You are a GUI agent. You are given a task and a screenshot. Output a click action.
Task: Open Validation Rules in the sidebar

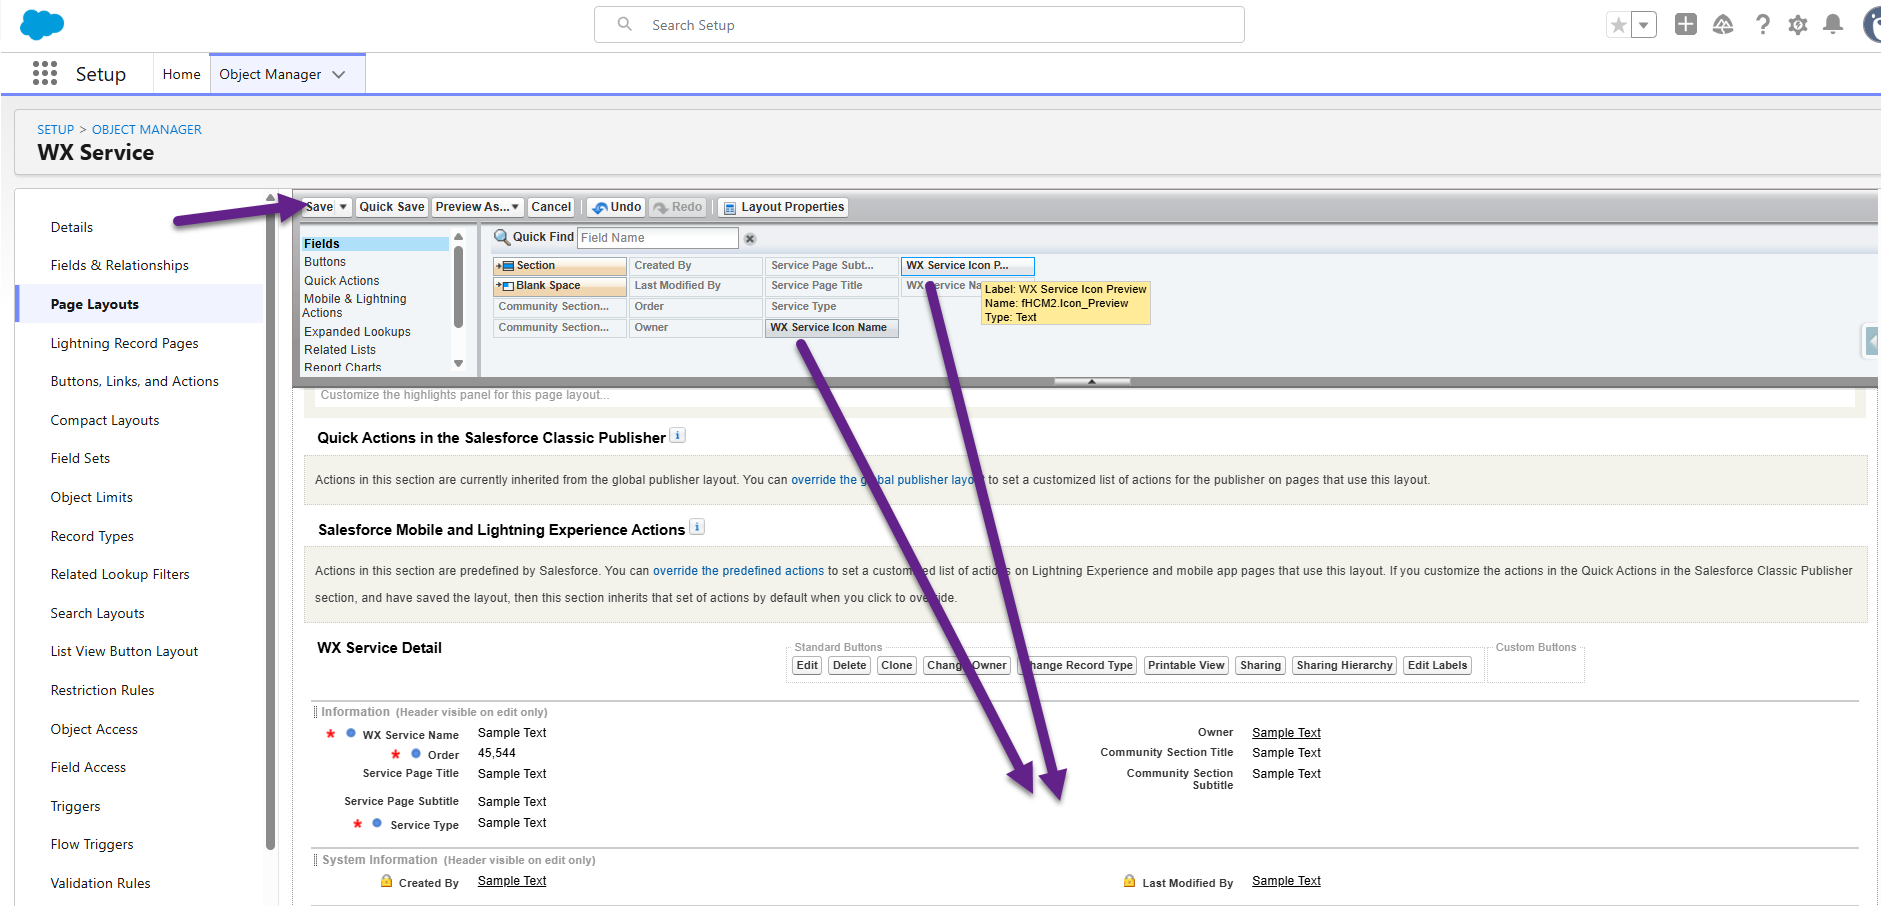click(101, 883)
